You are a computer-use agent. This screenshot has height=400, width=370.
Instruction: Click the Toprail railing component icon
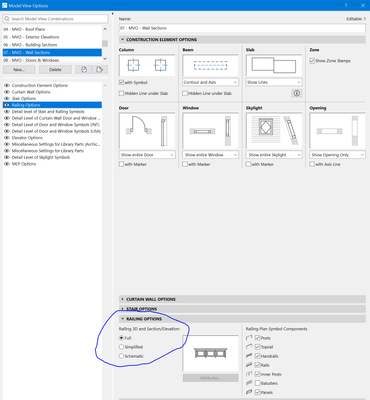[x=249, y=347]
